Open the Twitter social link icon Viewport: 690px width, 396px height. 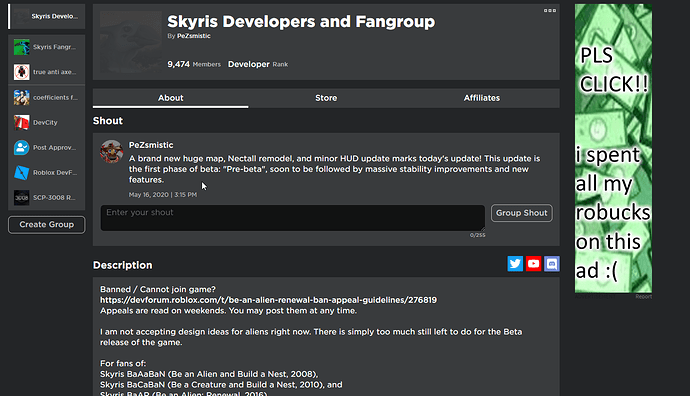pyautogui.click(x=515, y=264)
